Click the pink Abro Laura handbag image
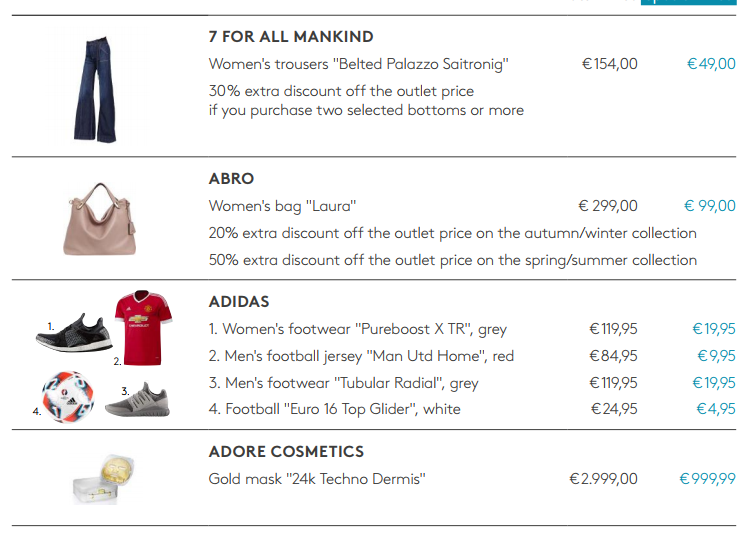Viewport: 748px width, 534px height. pos(105,218)
